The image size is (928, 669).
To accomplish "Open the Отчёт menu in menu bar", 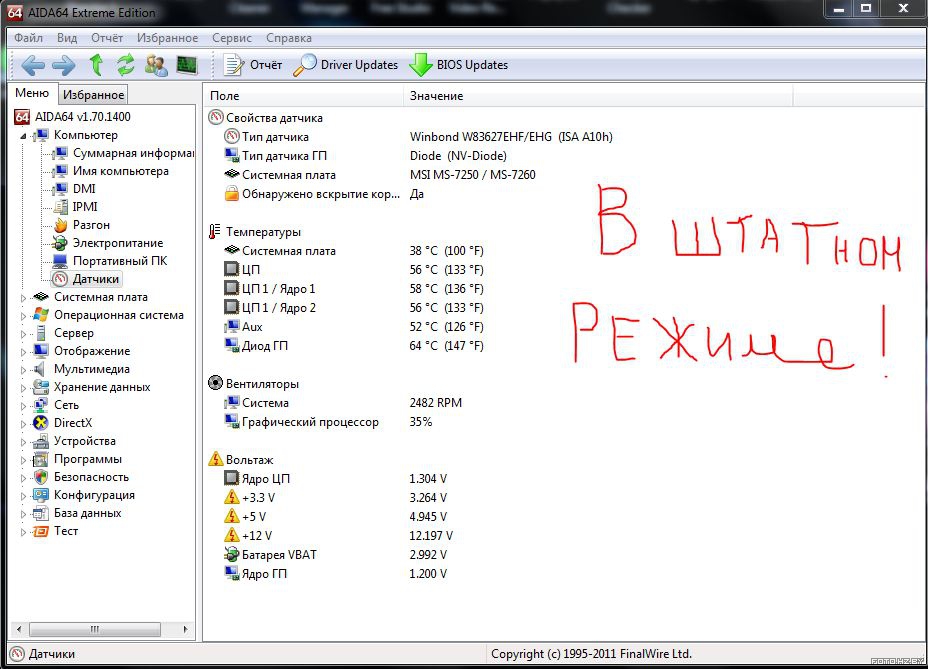I will click(x=107, y=38).
